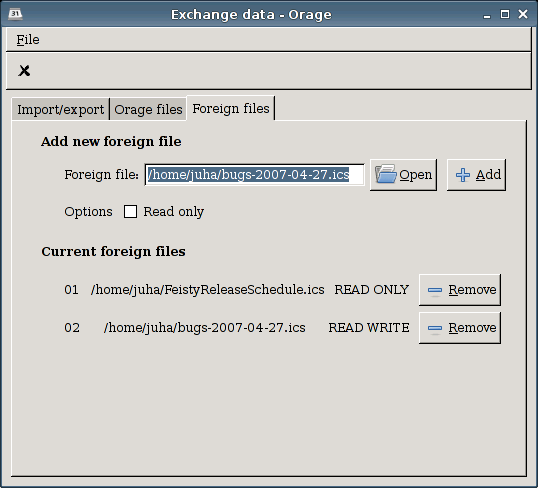
Task: Close the Exchange data window
Action: [523, 14]
